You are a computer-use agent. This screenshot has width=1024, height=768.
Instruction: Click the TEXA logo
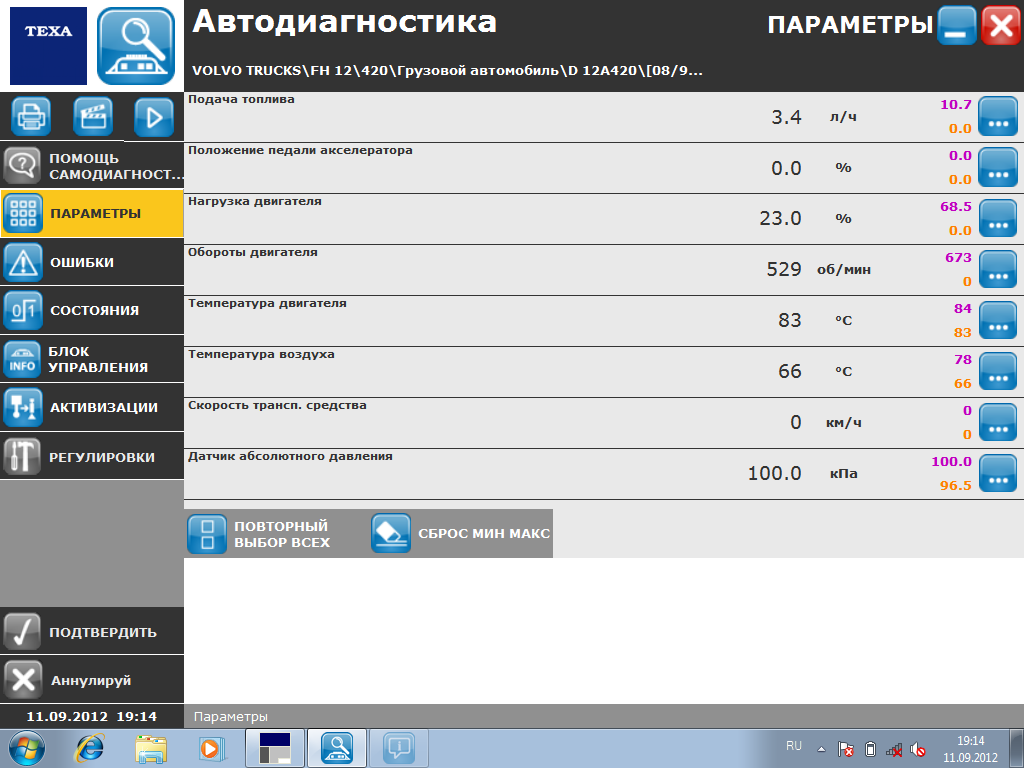tap(48, 46)
